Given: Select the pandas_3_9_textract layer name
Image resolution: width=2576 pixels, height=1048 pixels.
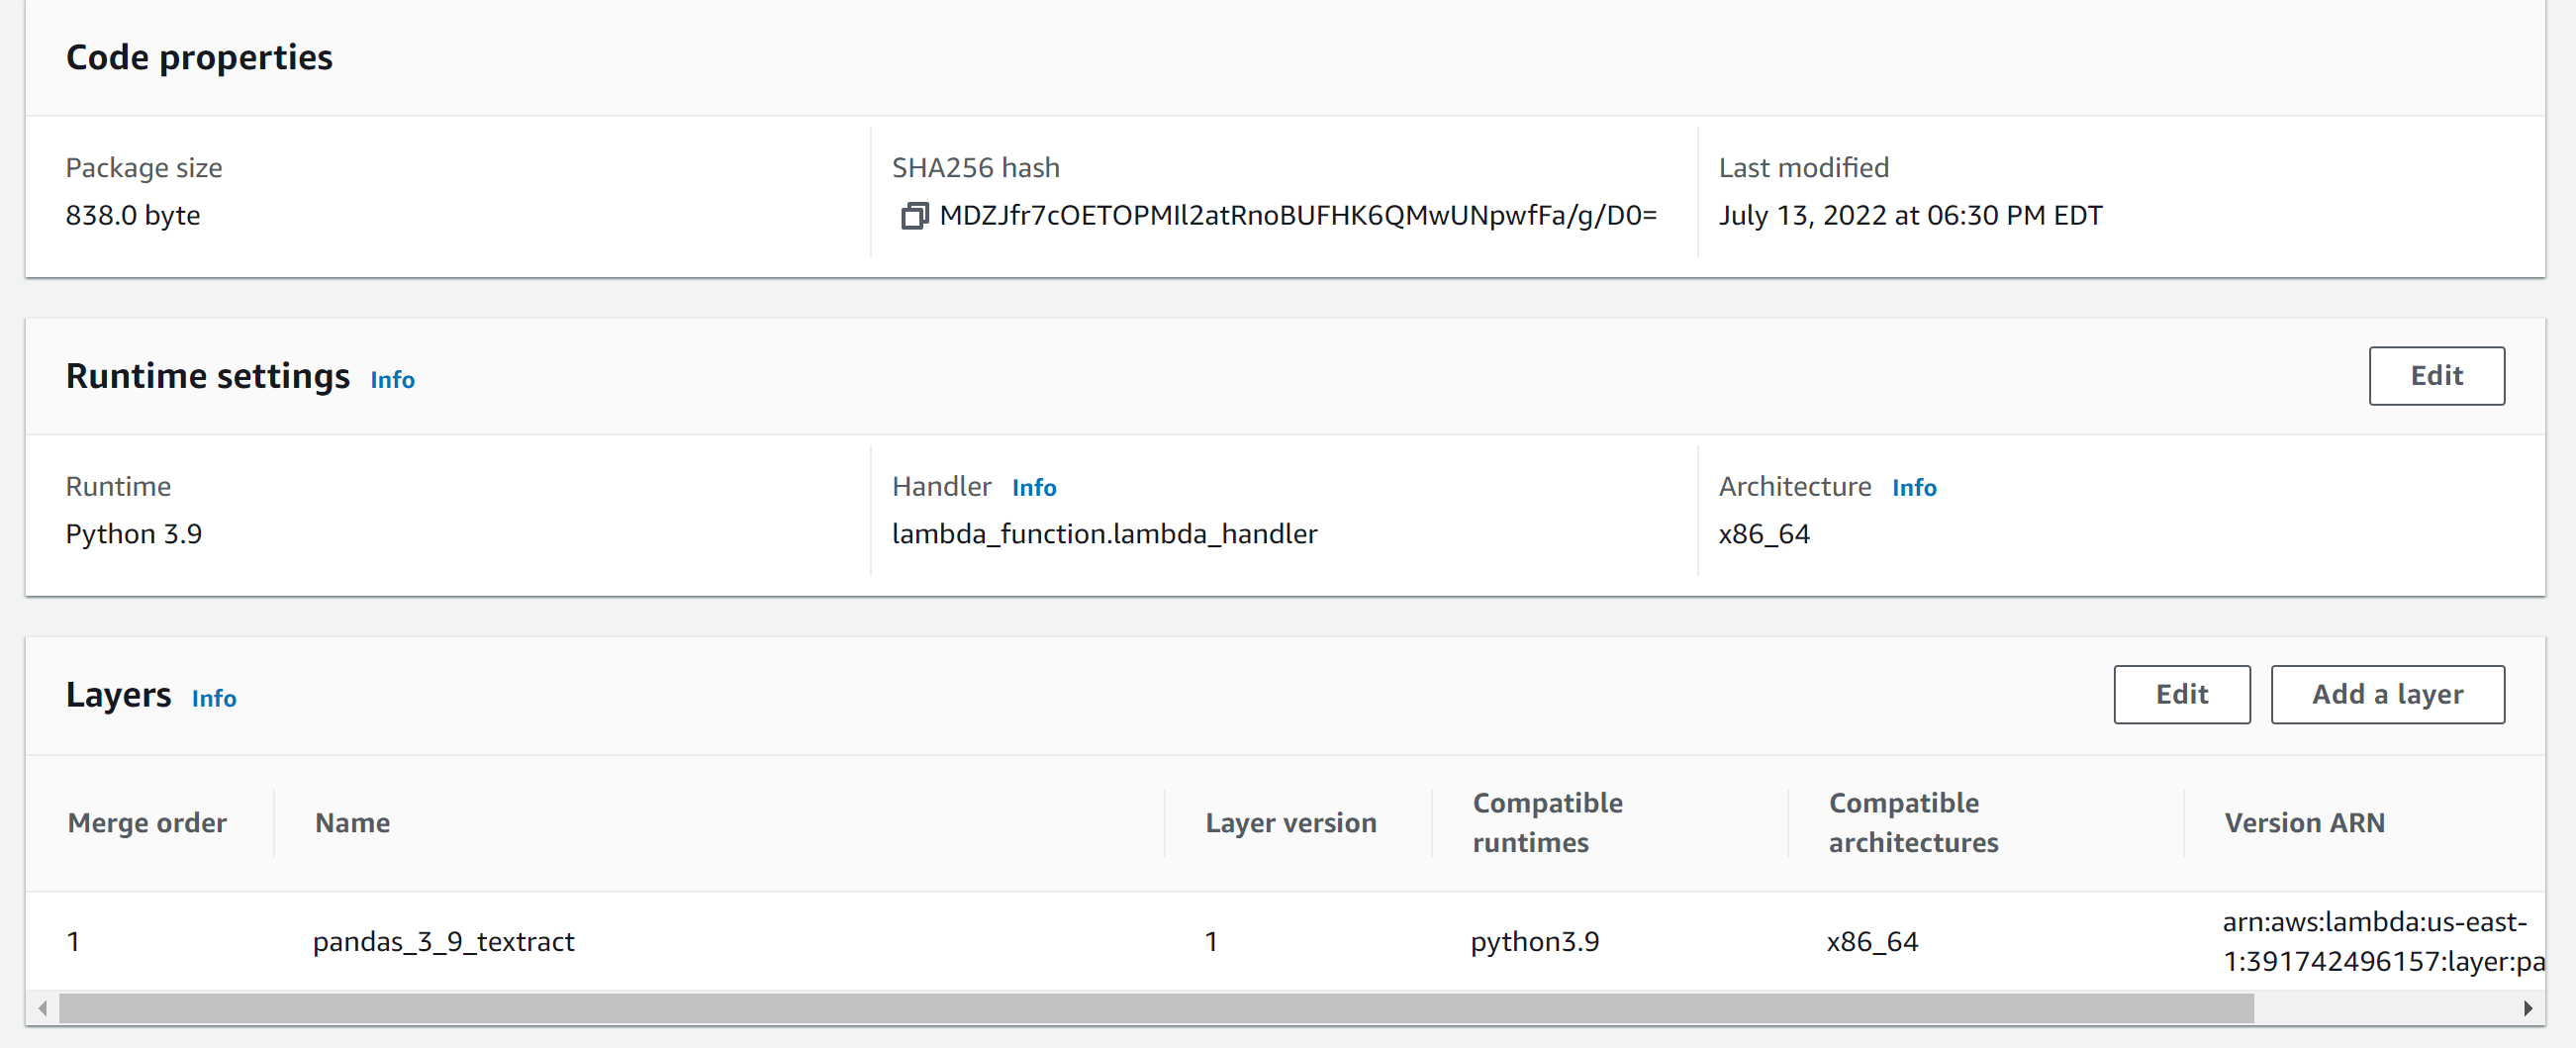Looking at the screenshot, I should (x=444, y=941).
